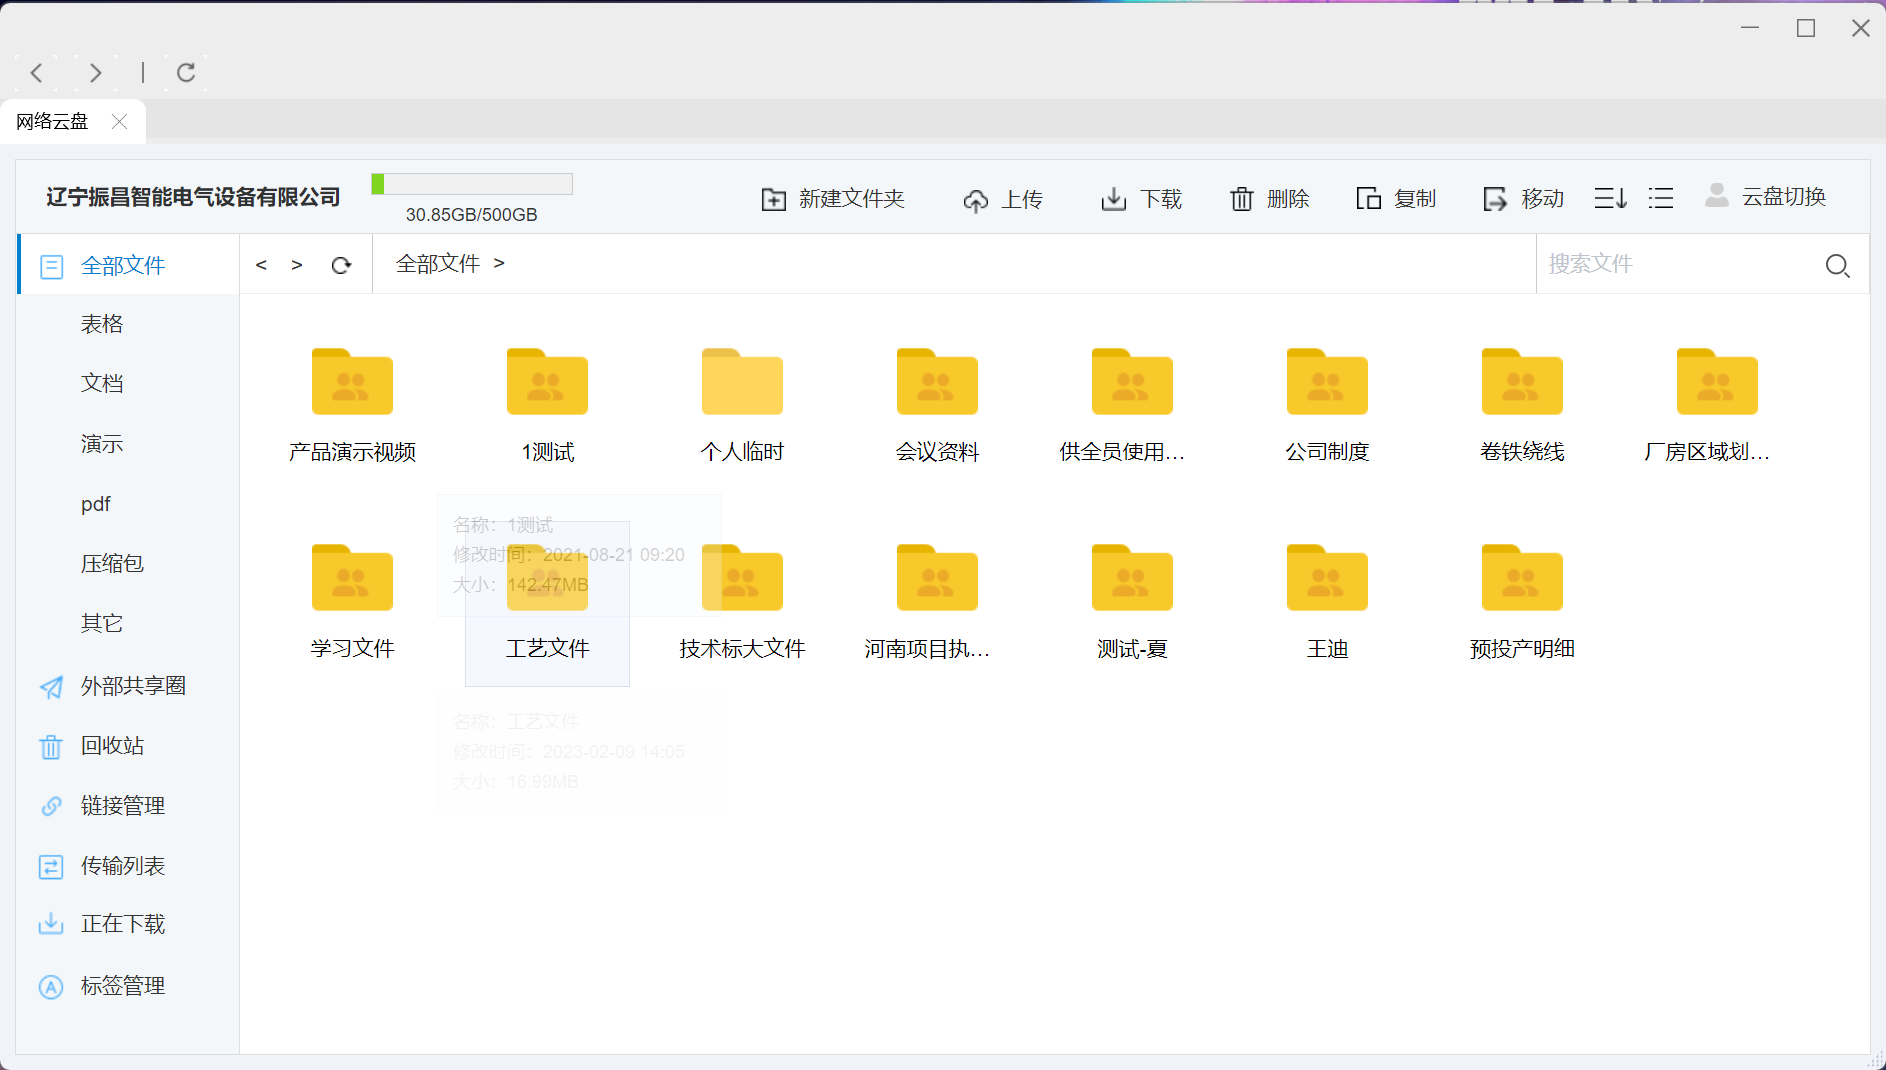Open the sort order icon
This screenshot has height=1070, width=1886.
pos(1610,198)
